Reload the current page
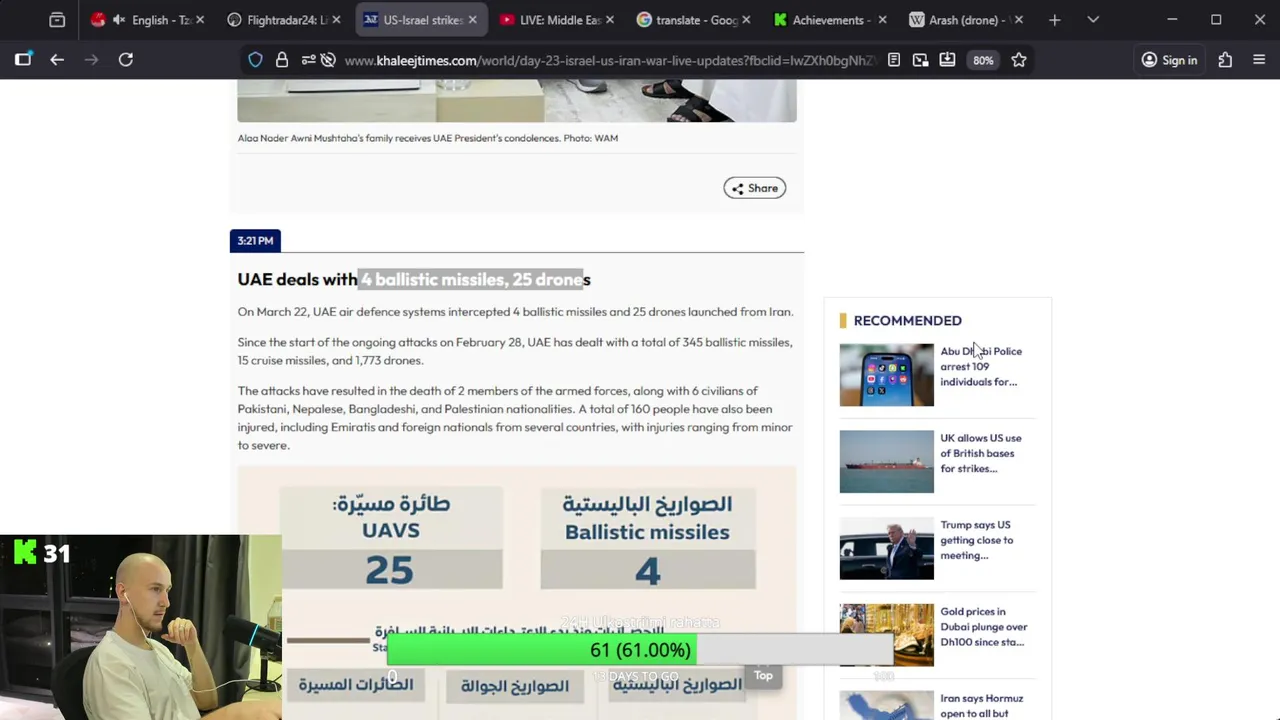1280x720 pixels. click(126, 60)
